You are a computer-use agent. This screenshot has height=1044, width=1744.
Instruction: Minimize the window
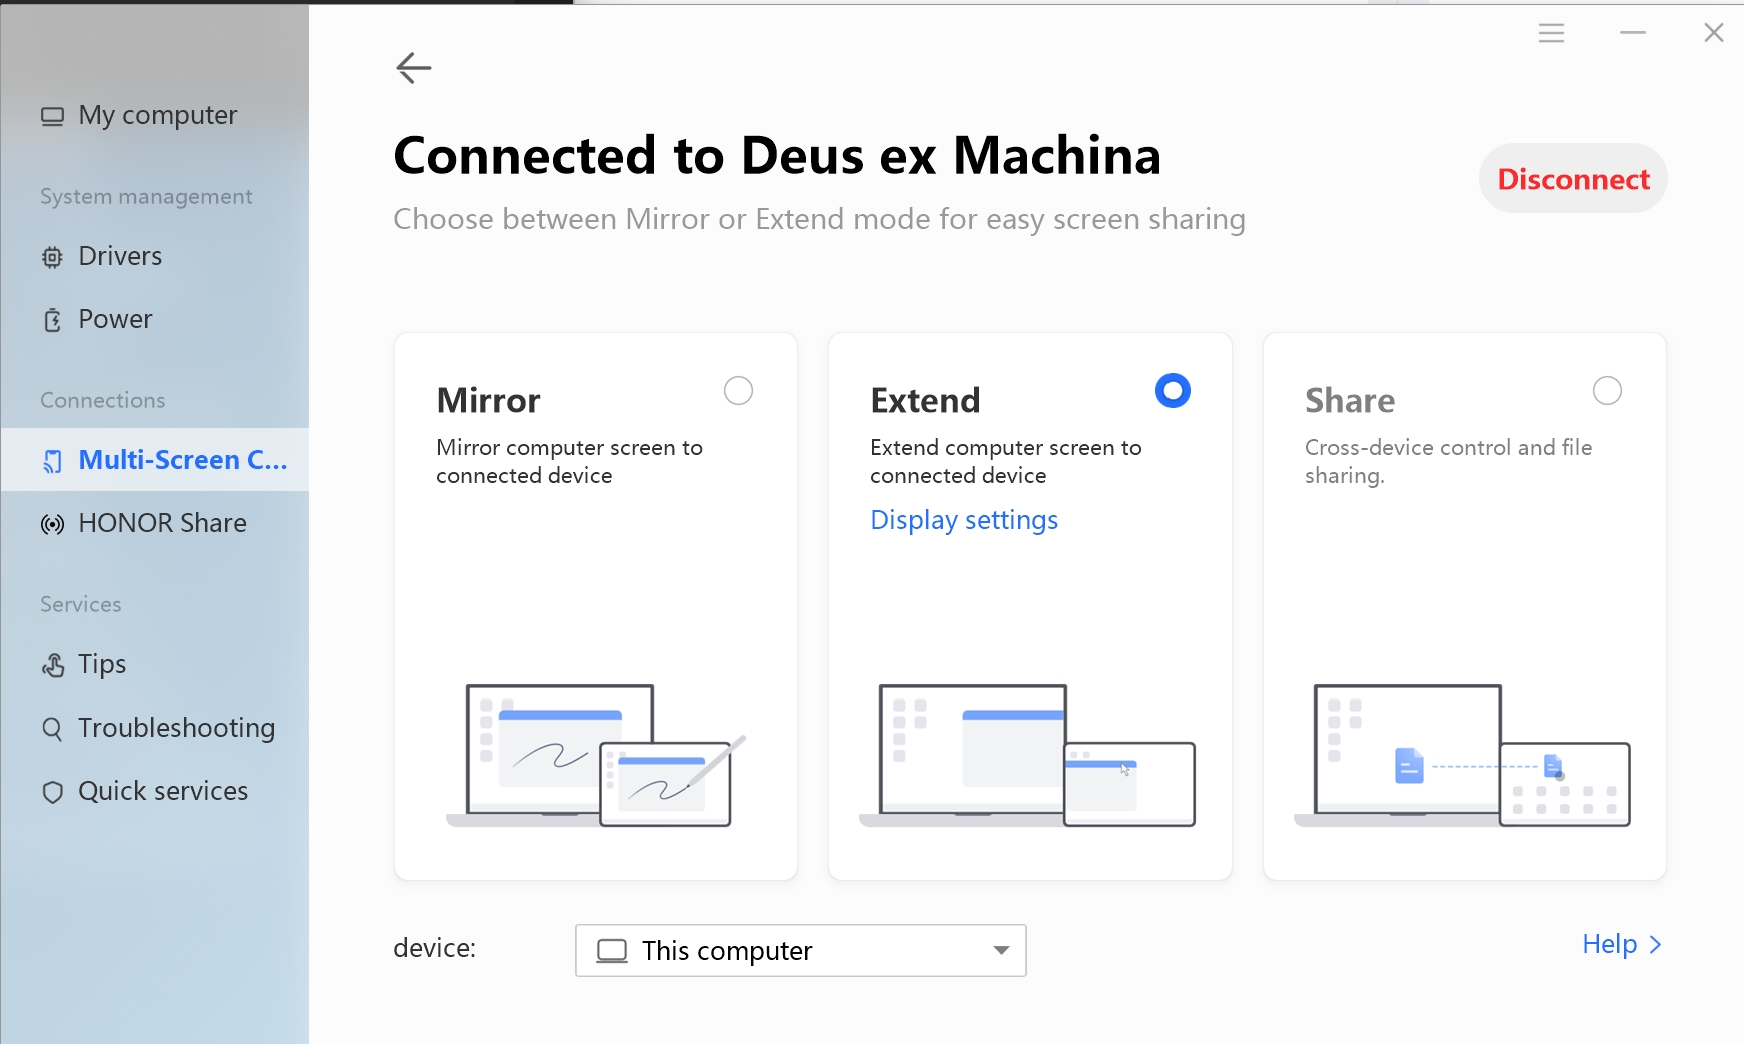[1633, 33]
